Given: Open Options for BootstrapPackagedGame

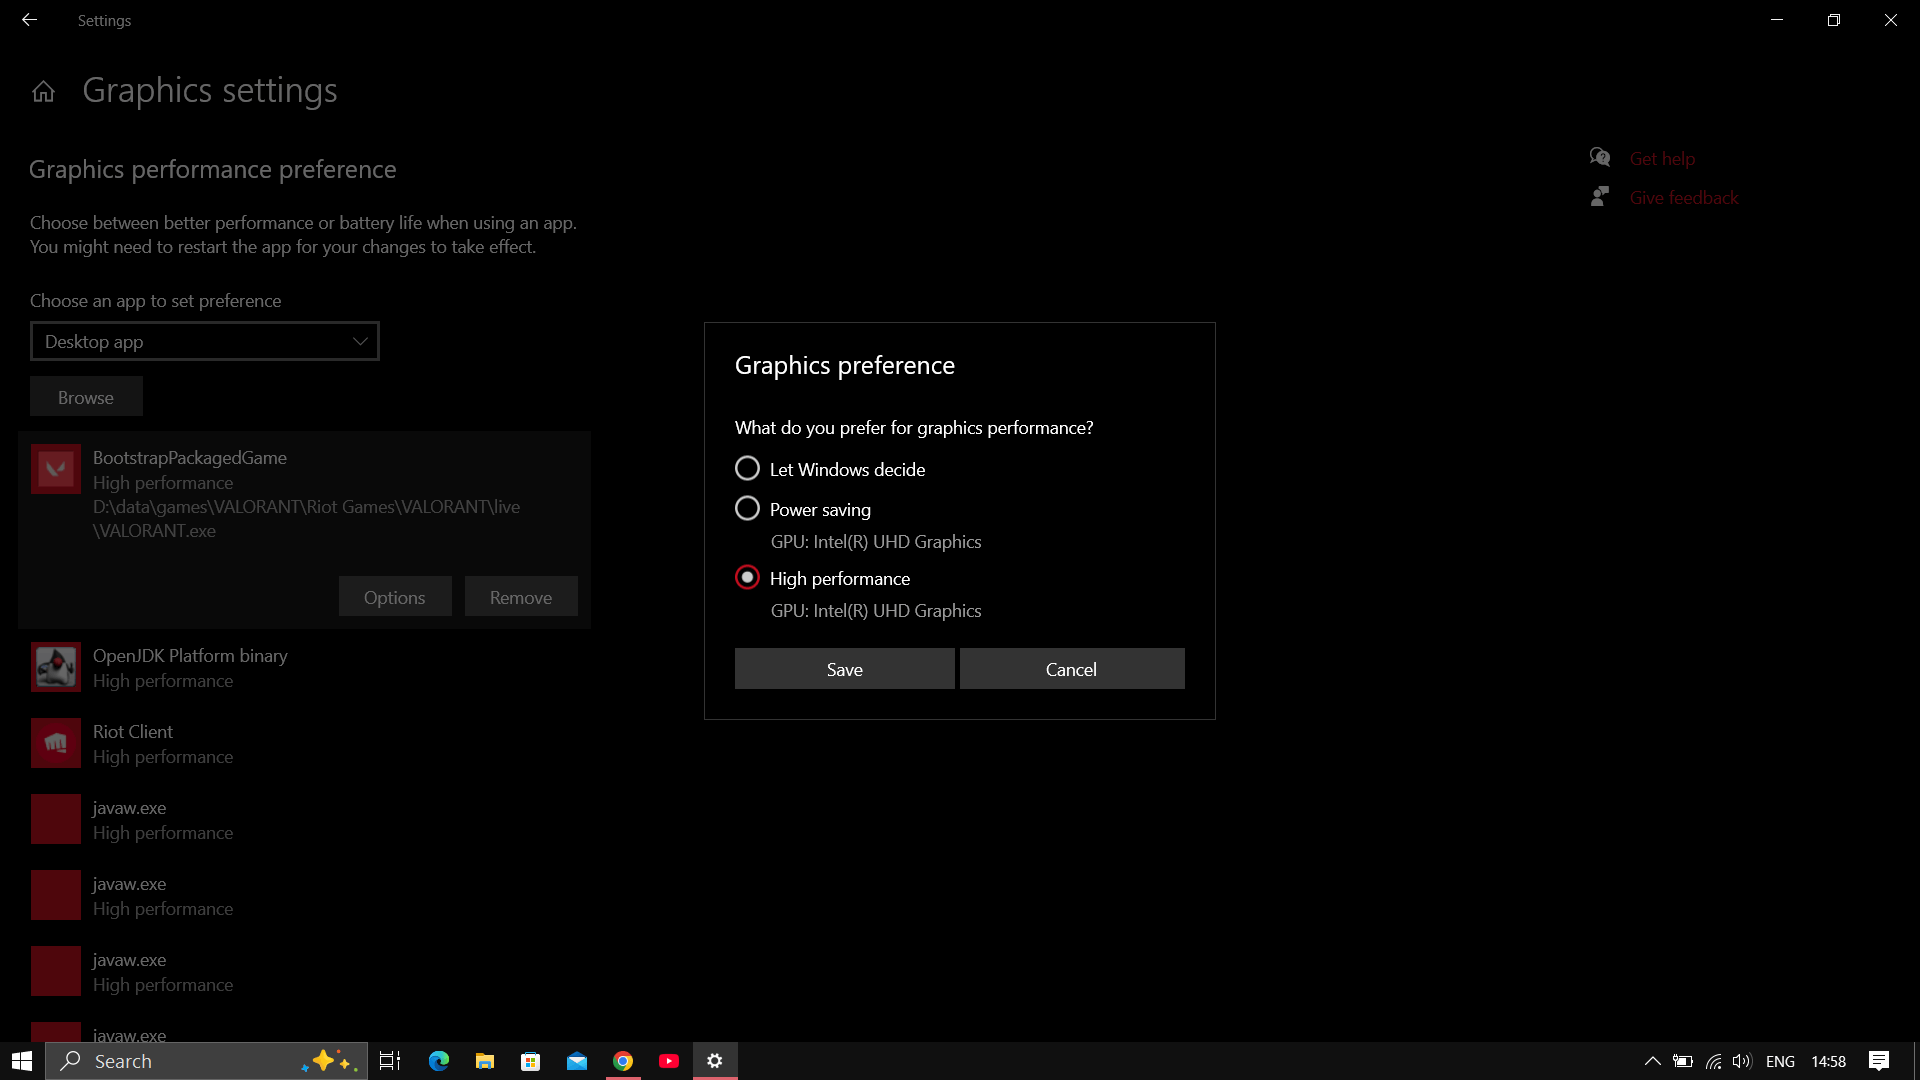Looking at the screenshot, I should 395,597.
